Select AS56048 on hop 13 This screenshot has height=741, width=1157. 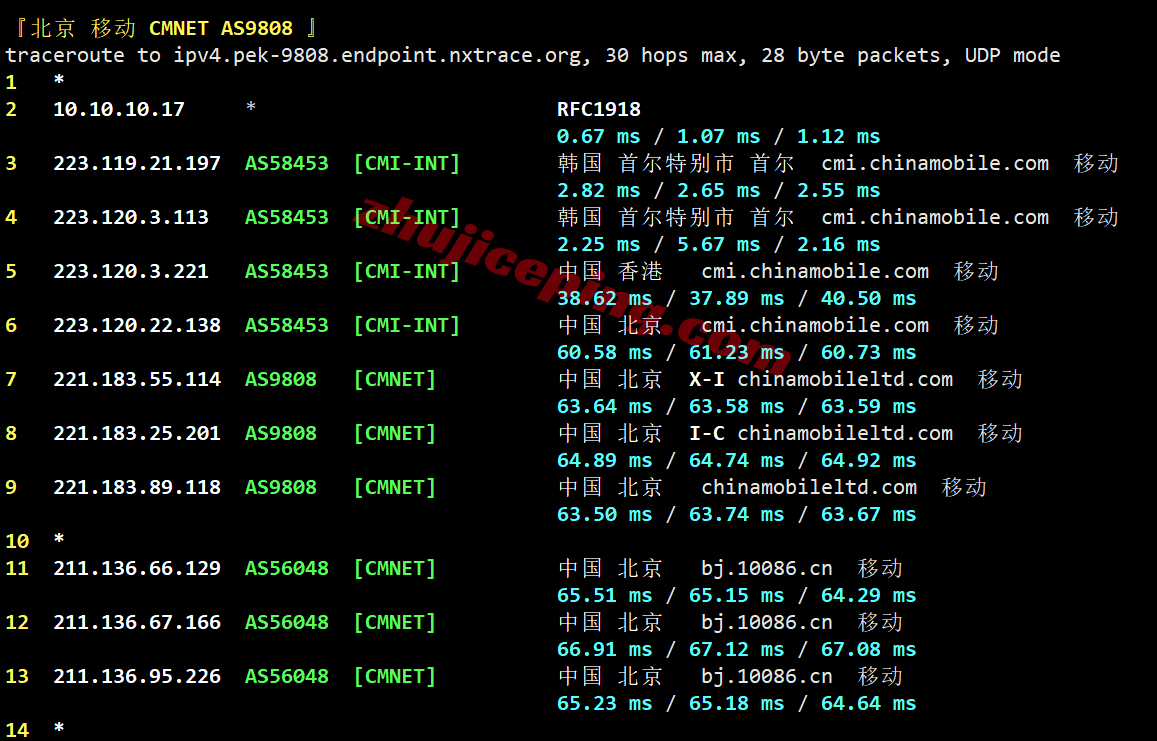point(286,676)
